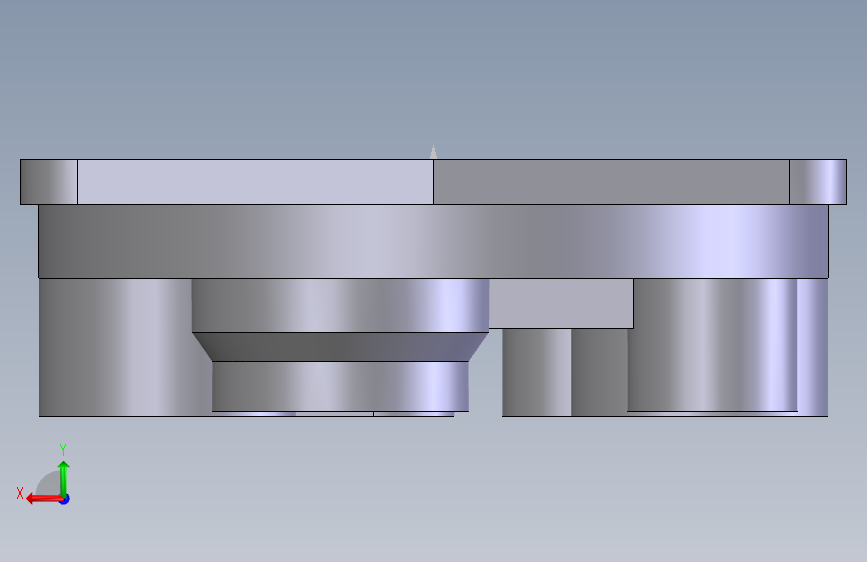The image size is (867, 562).
Task: Select the small flat rectangular face beside the chamfered boss
Action: [x=561, y=303]
